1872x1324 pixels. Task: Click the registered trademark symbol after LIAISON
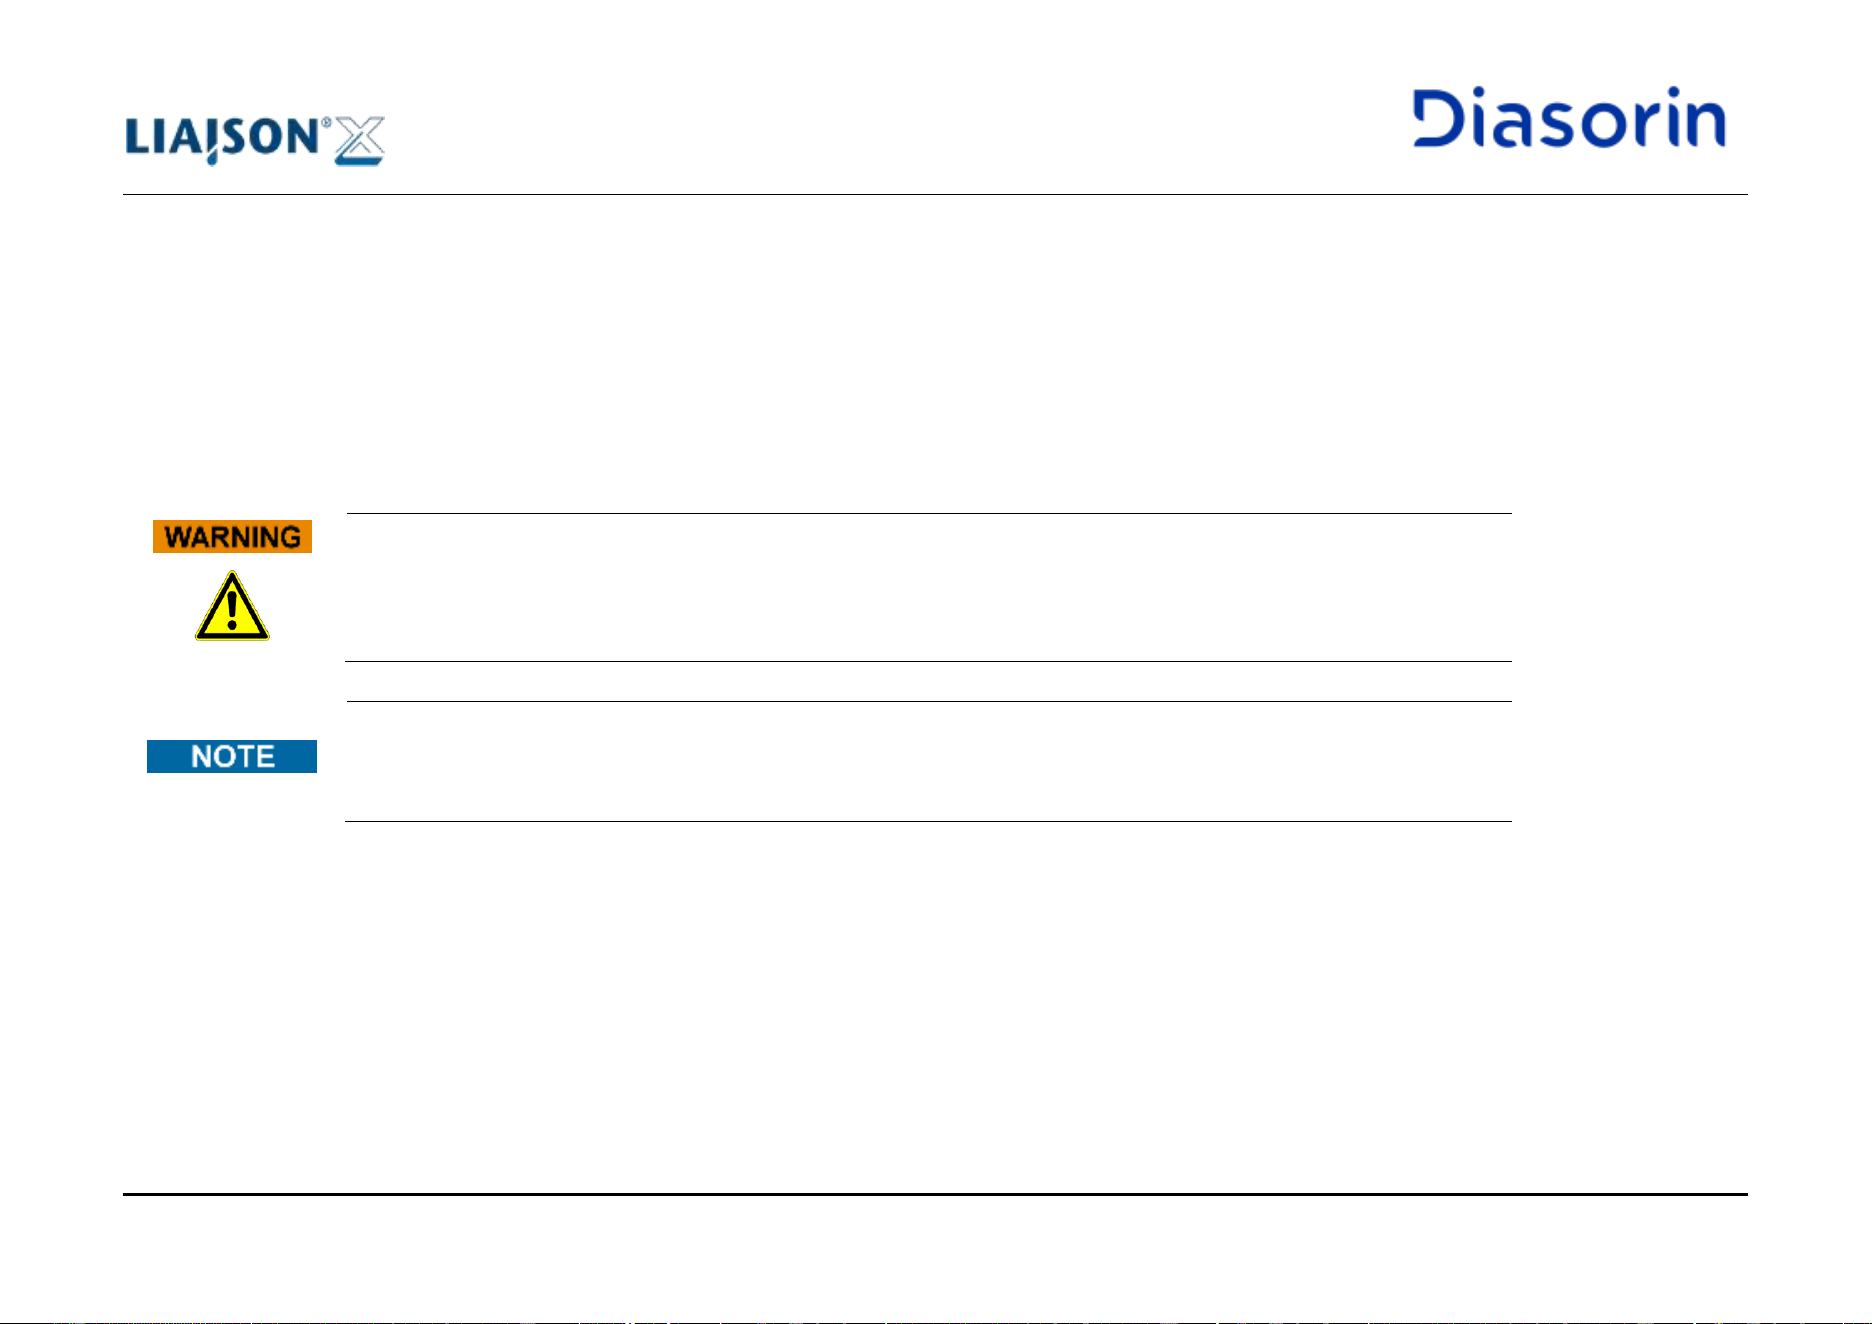click(x=326, y=123)
